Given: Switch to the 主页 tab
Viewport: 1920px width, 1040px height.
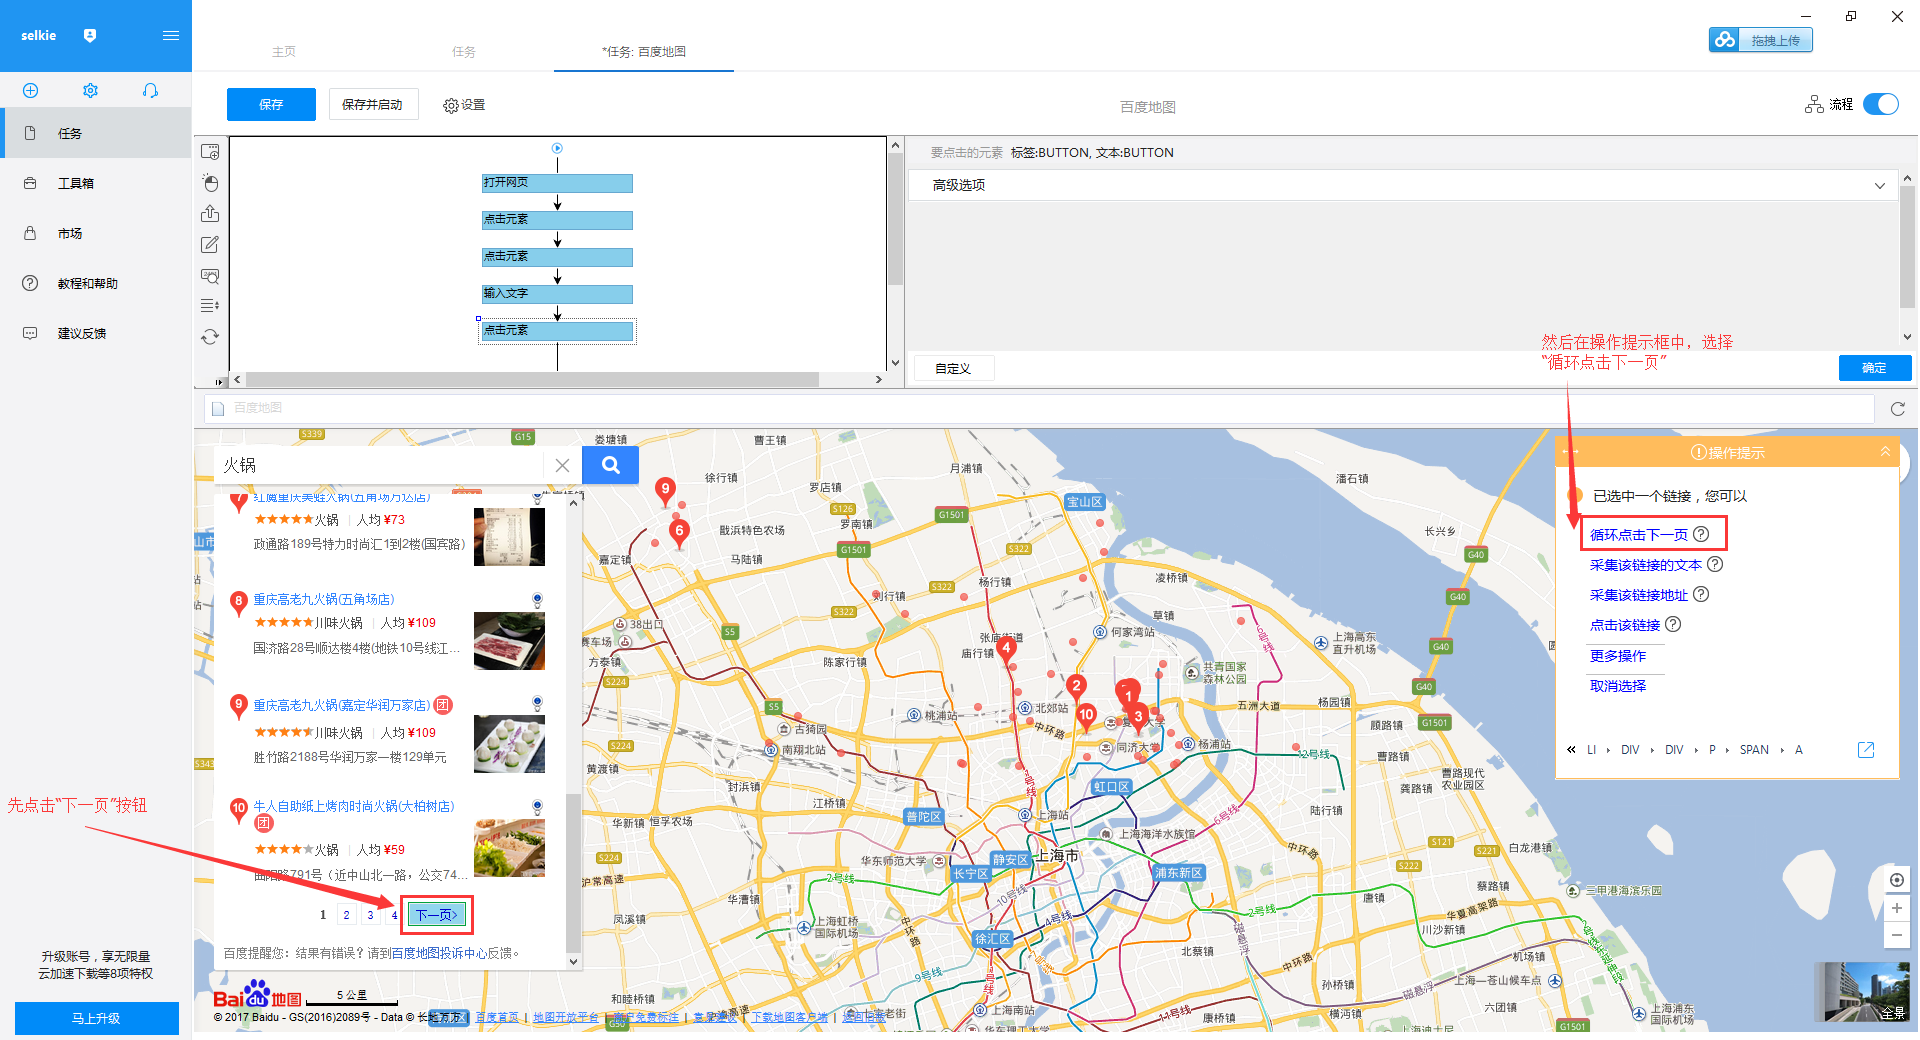Looking at the screenshot, I should [x=284, y=51].
